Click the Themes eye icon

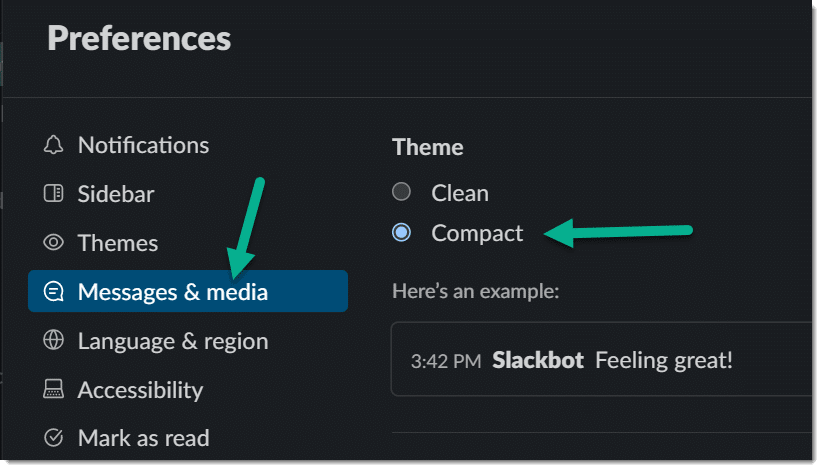(x=53, y=242)
